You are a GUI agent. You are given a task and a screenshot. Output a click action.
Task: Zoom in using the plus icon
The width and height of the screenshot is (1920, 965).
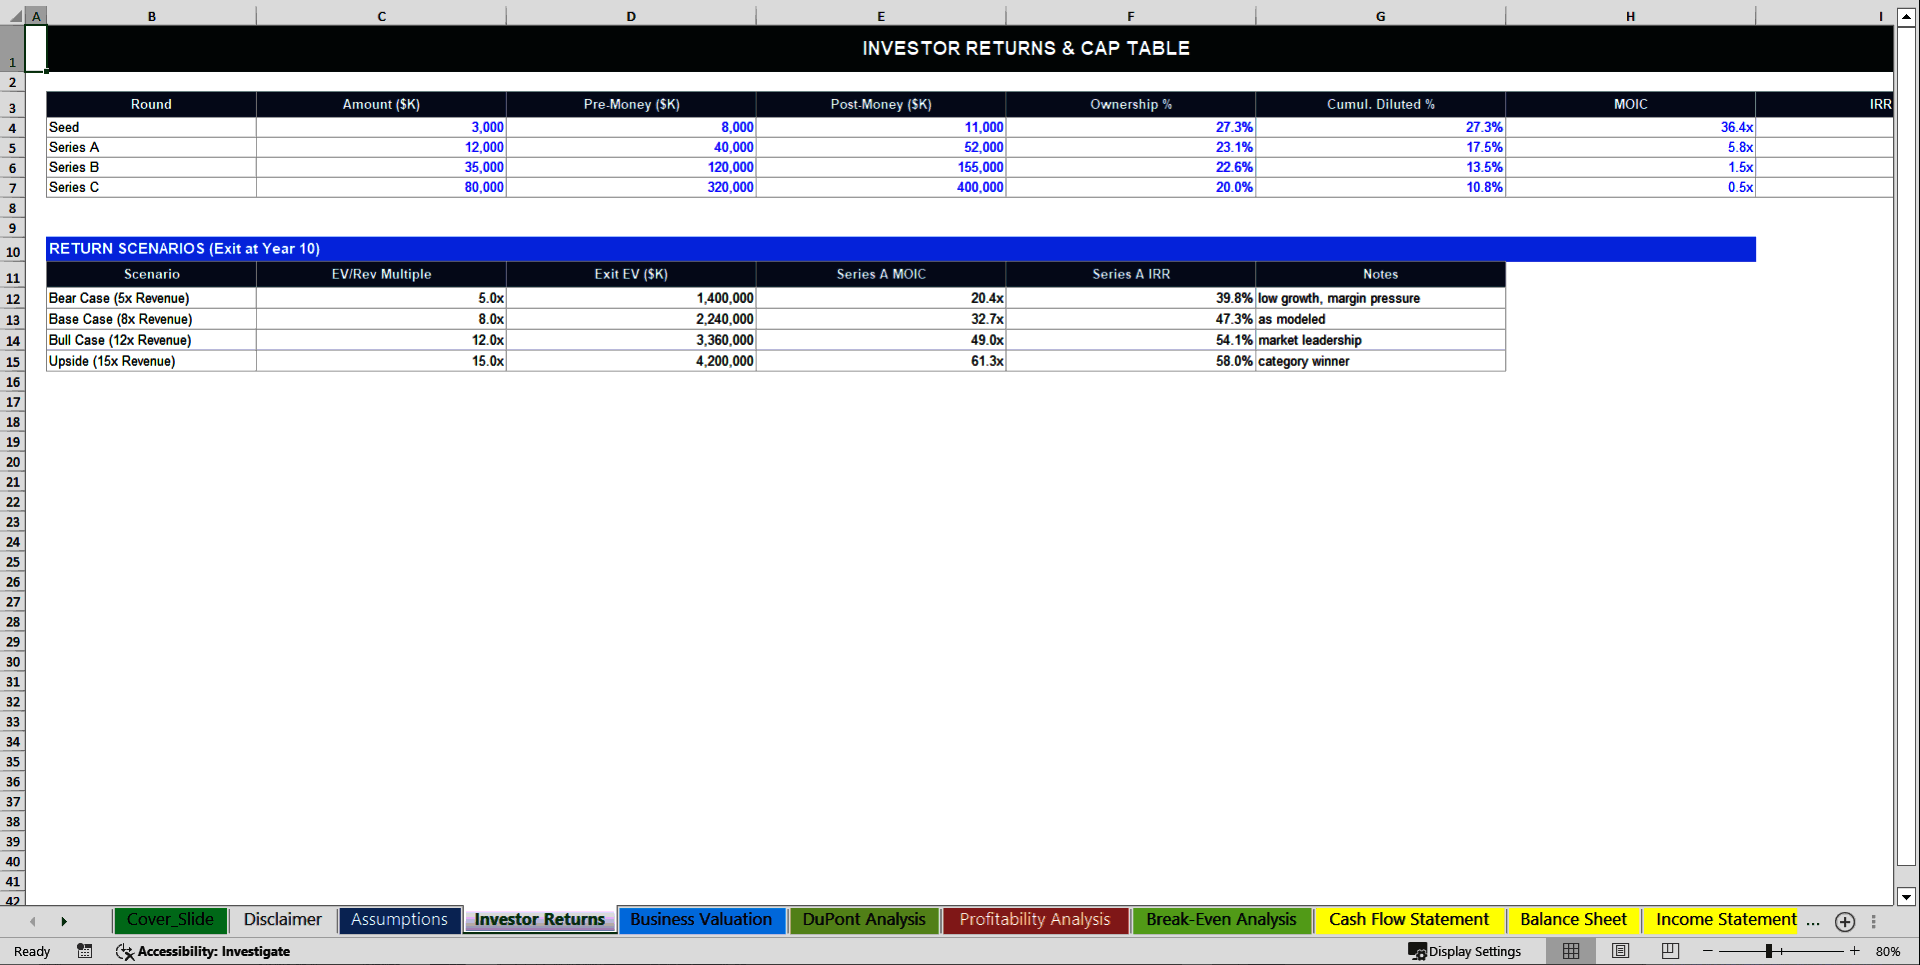[1854, 951]
